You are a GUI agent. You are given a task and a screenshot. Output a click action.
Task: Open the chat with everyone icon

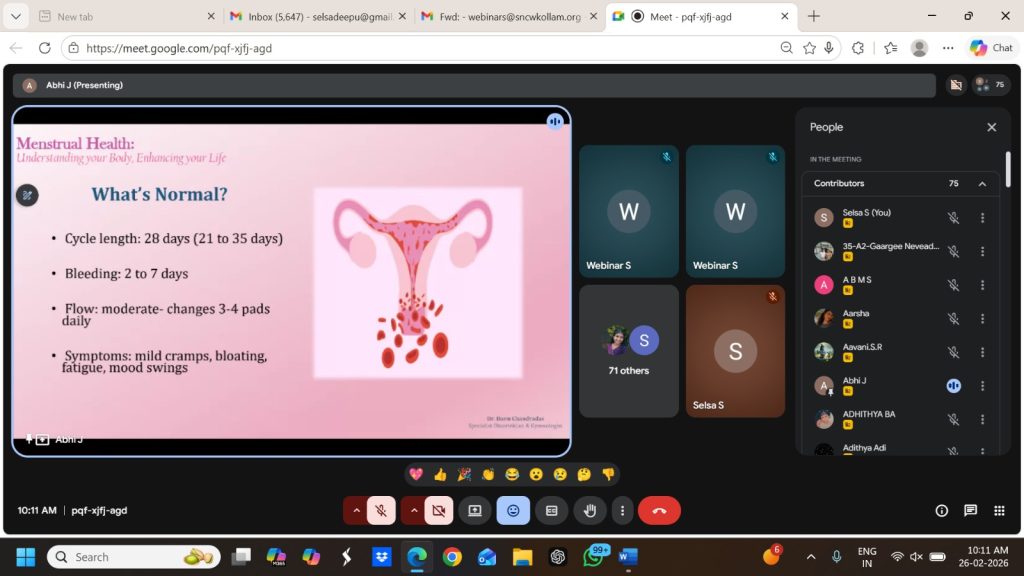coord(970,510)
